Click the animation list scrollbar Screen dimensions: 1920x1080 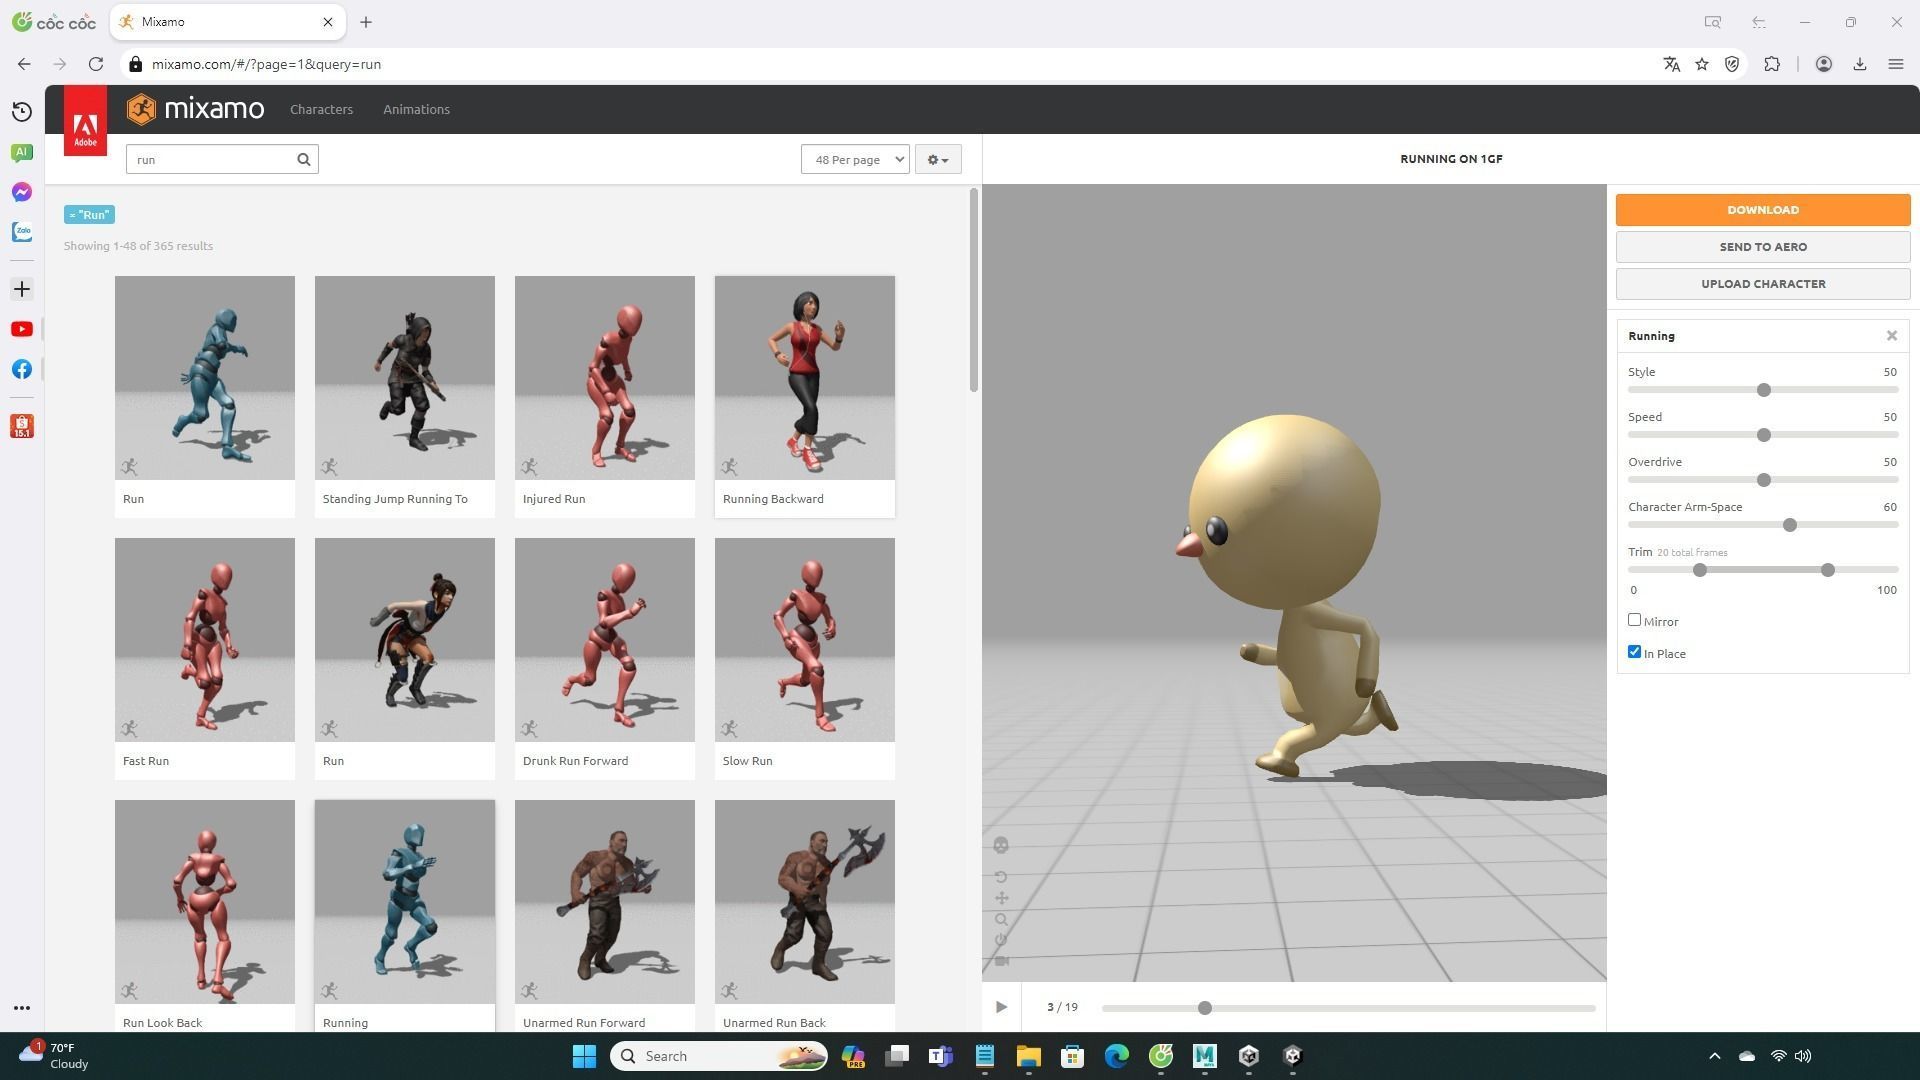click(974, 291)
